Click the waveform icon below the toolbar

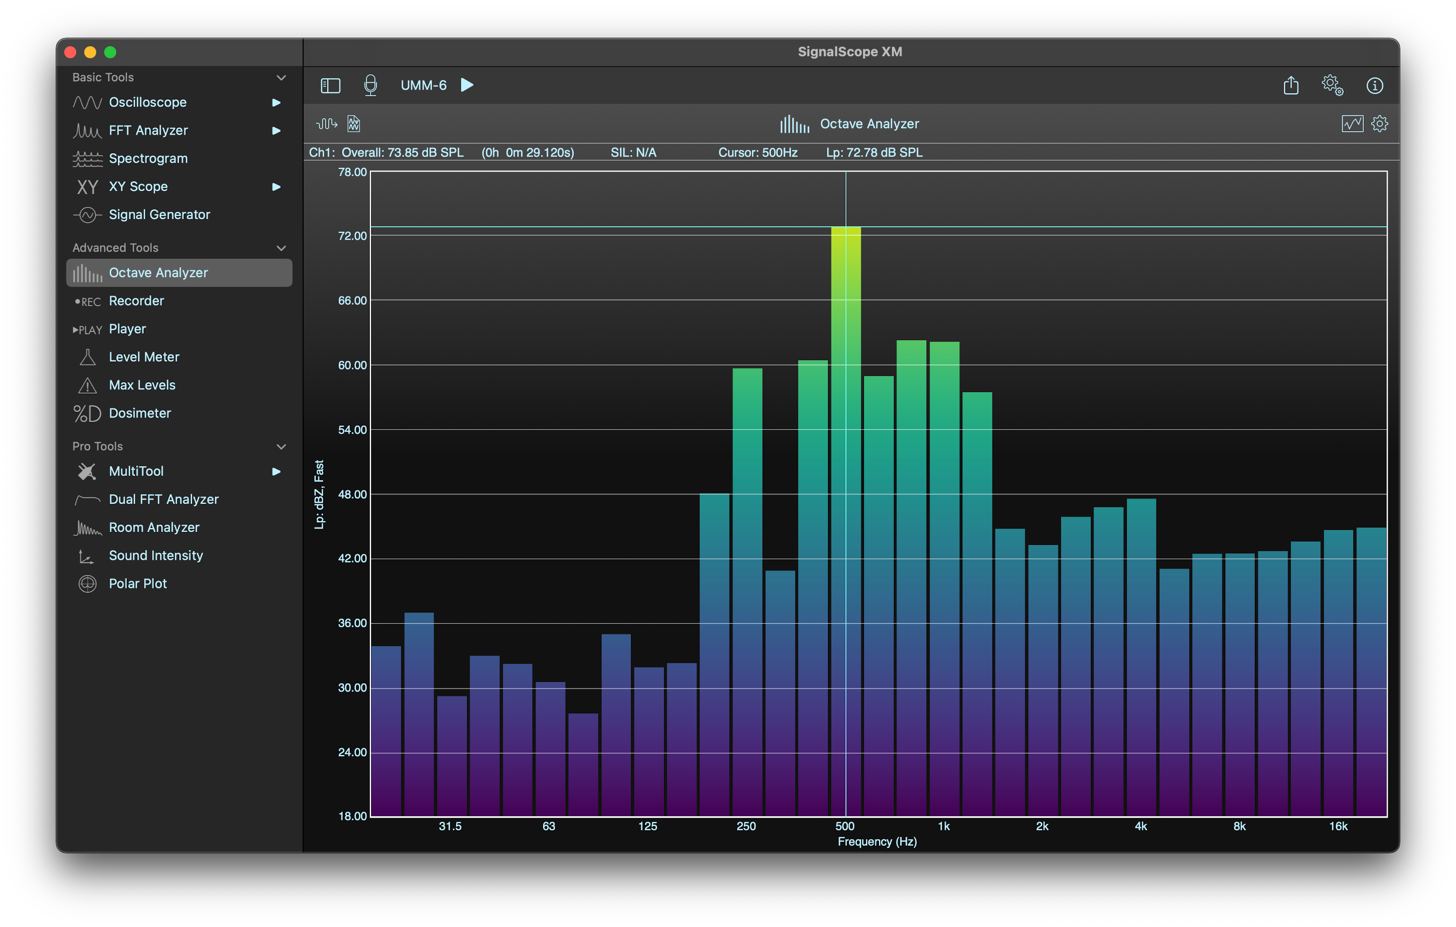[x=327, y=124]
